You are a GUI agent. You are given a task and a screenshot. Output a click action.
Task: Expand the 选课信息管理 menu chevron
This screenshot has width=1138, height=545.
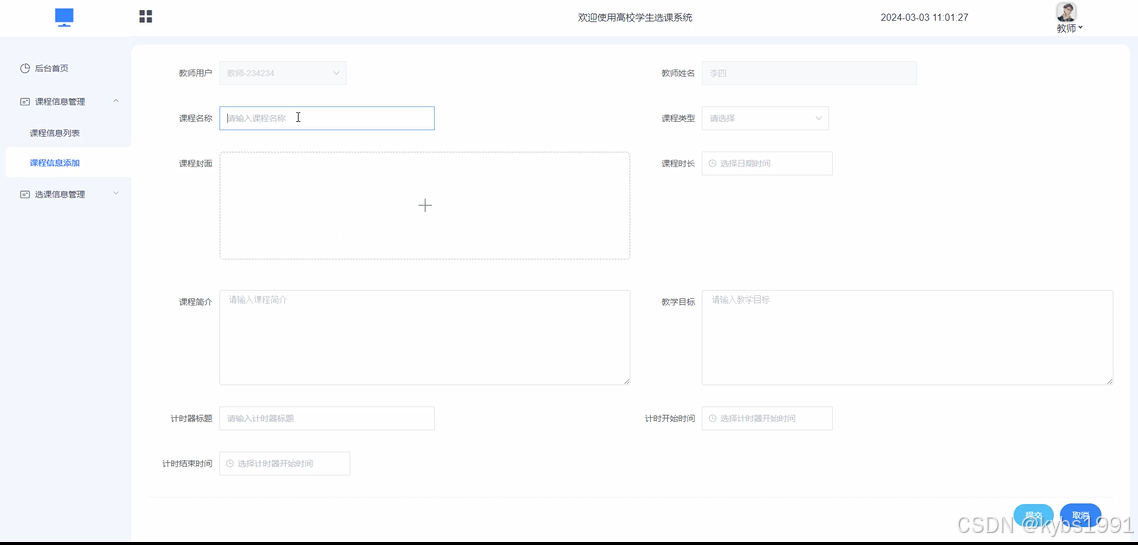tap(116, 194)
